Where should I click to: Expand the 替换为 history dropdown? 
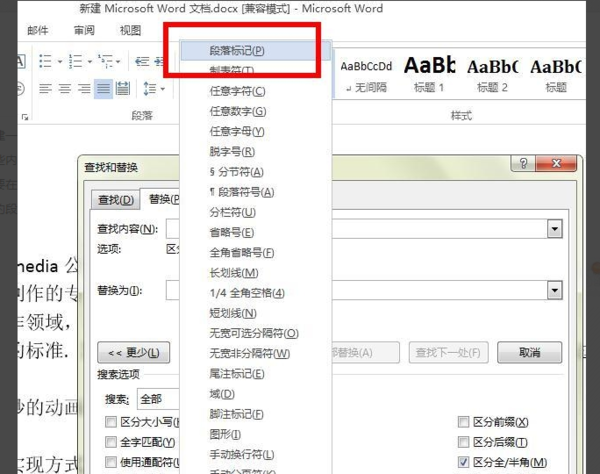(x=554, y=290)
